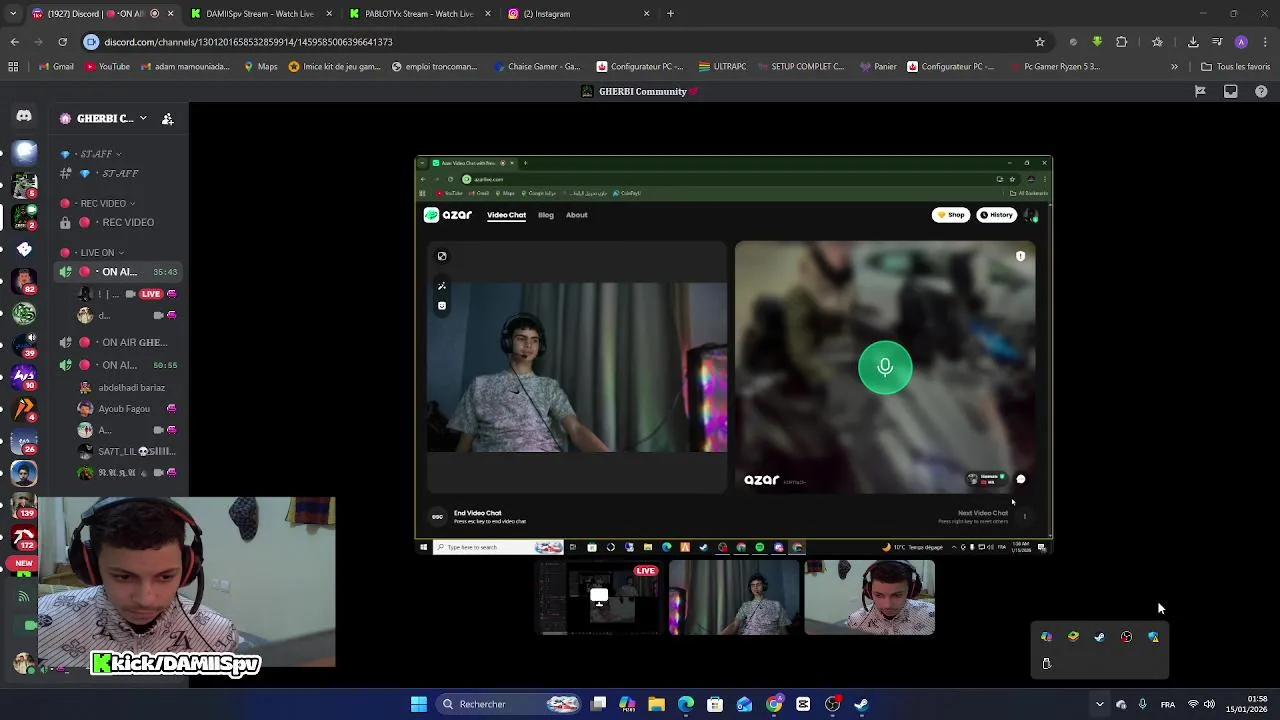Open the YouTube bookmark
Viewport: 1280px width, 720px height.
click(107, 67)
